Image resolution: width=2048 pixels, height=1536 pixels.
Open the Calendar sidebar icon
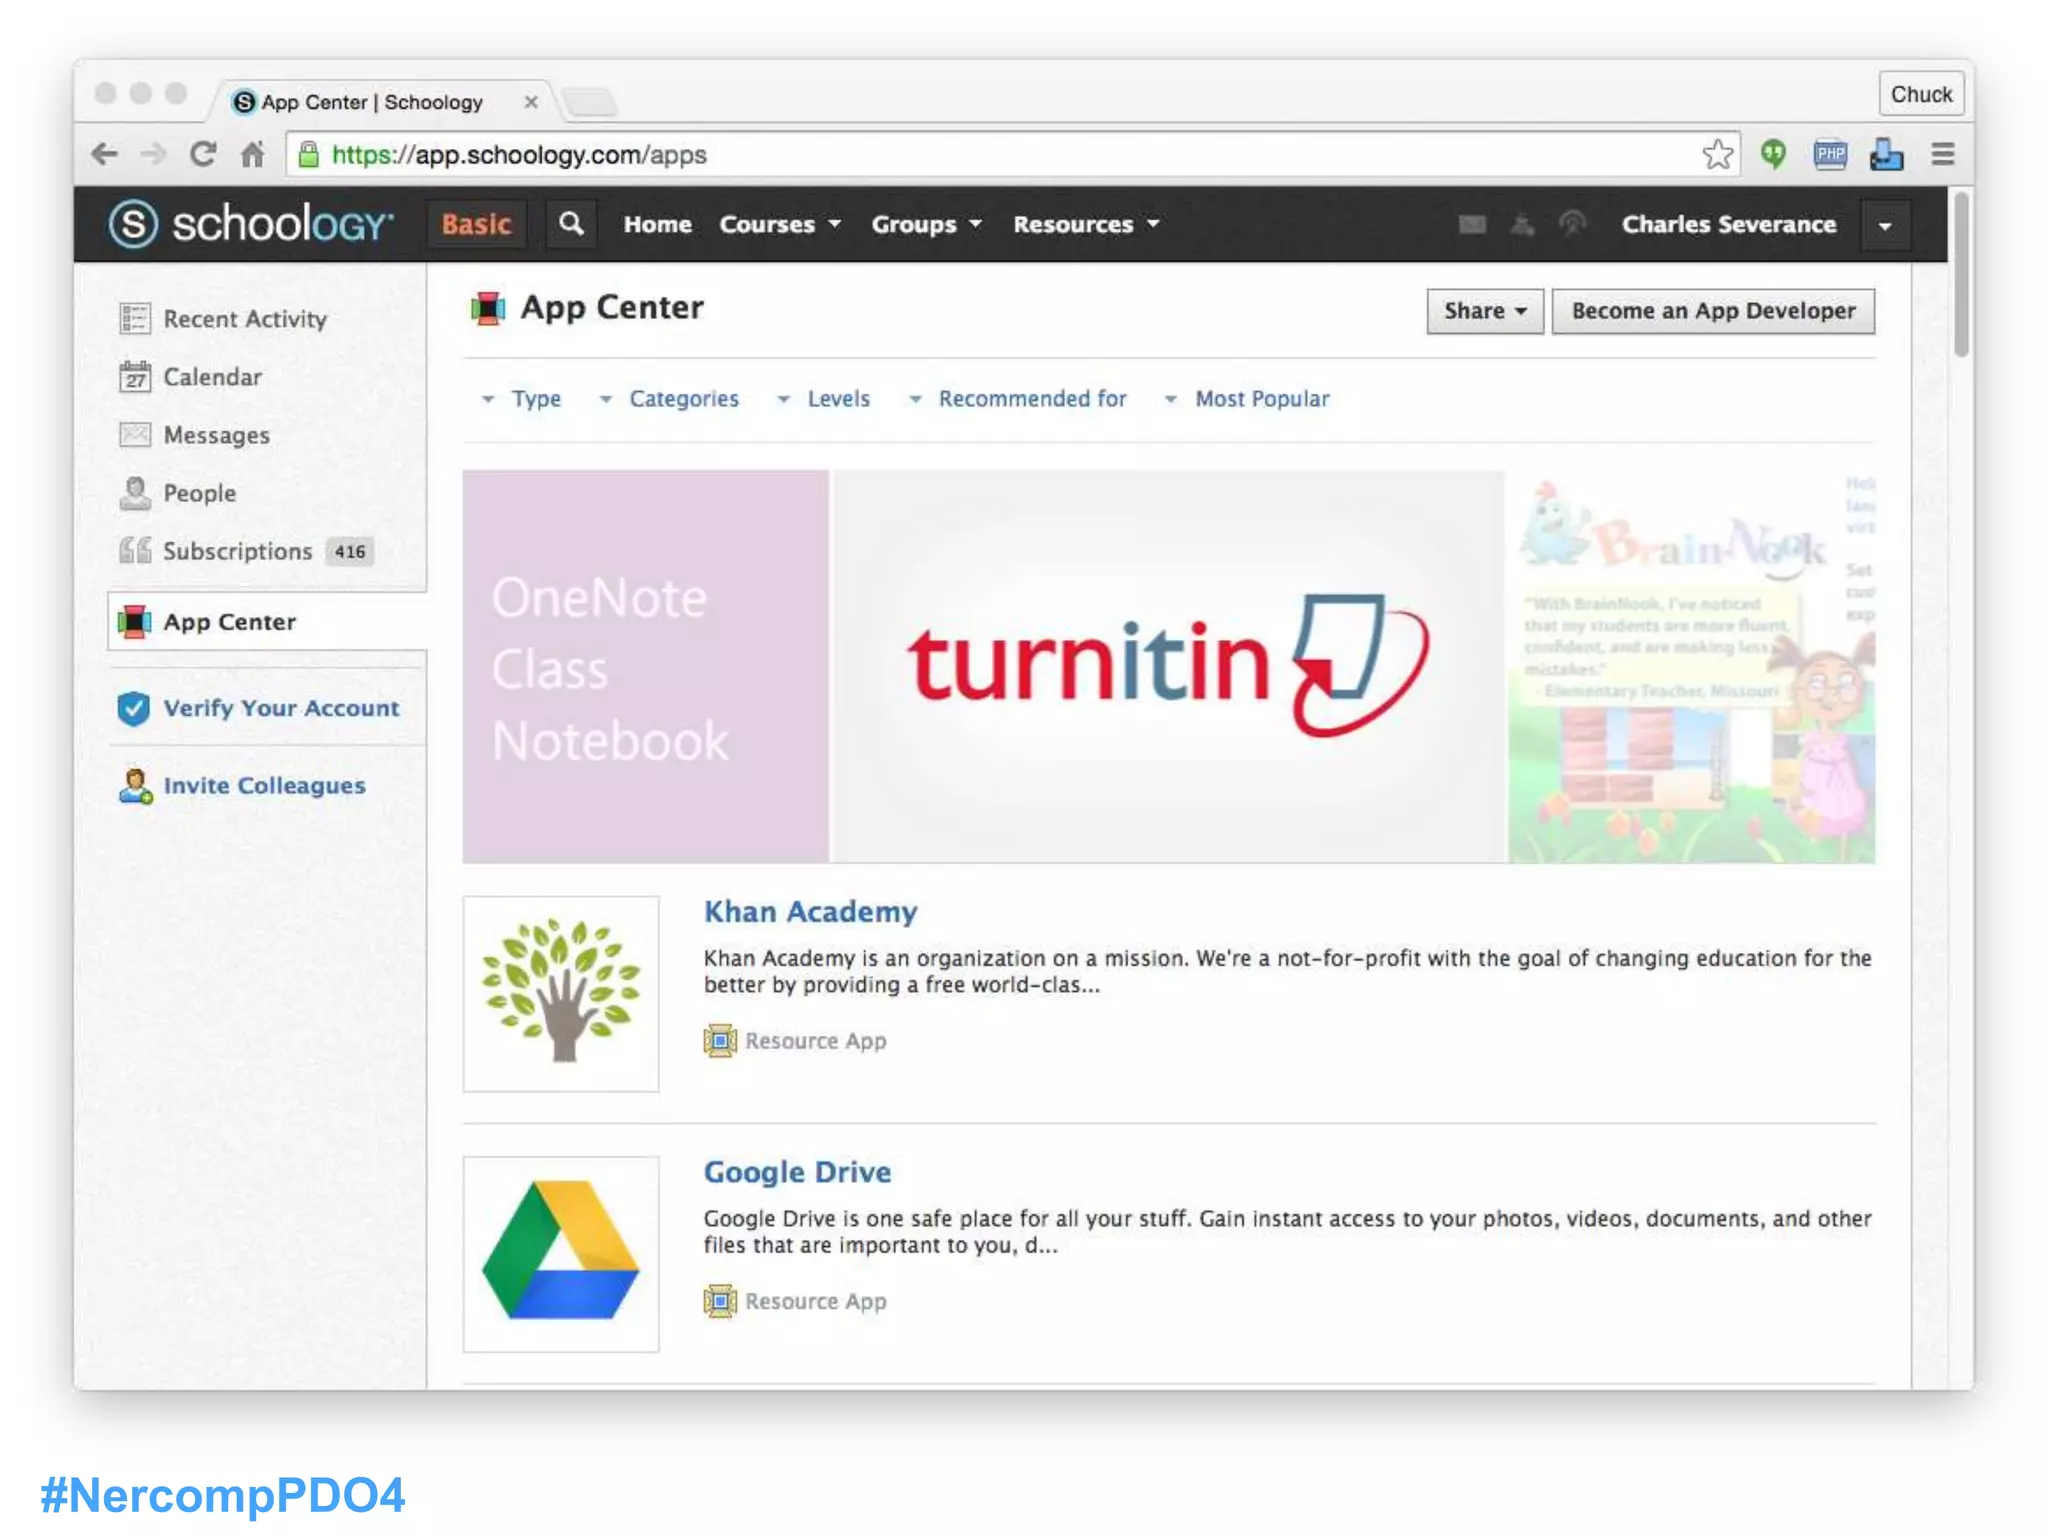click(x=135, y=377)
